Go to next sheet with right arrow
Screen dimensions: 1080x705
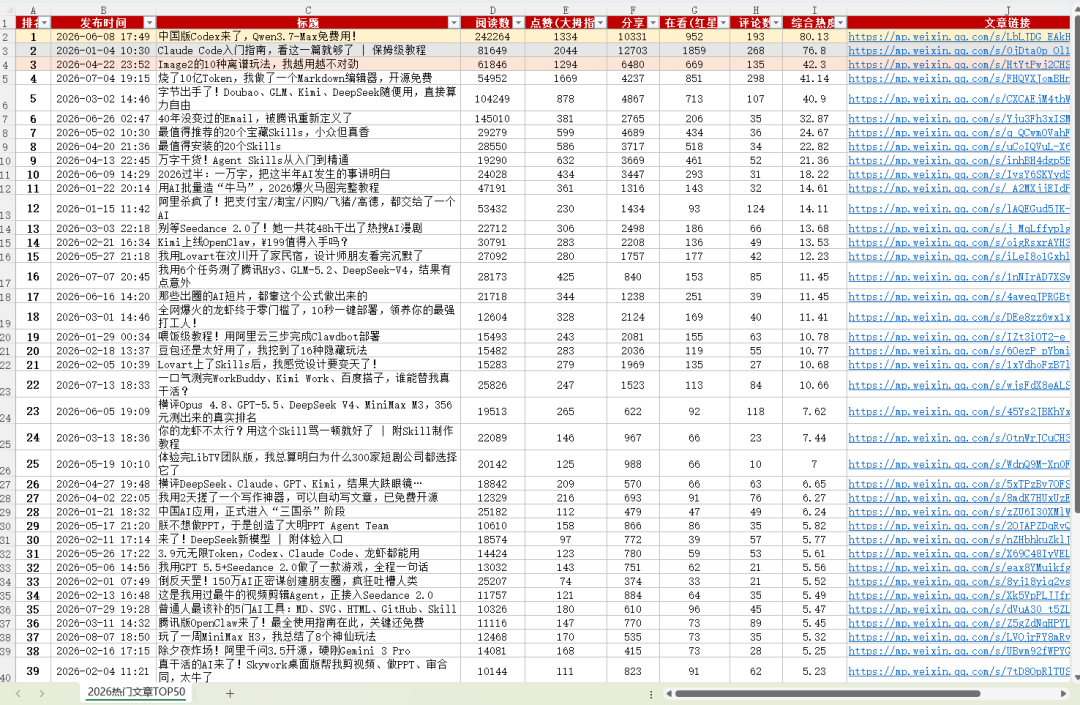click(x=42, y=693)
